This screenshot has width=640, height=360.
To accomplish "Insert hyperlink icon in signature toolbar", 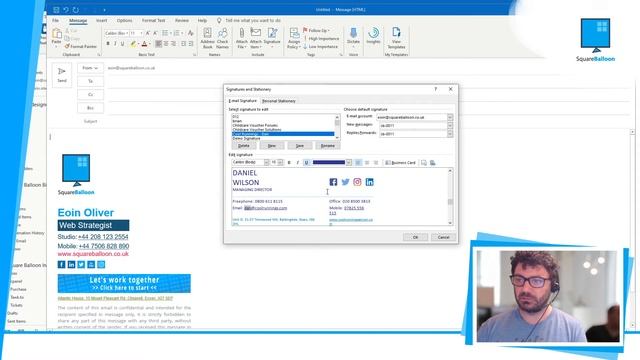I will pyautogui.click(x=433, y=162).
